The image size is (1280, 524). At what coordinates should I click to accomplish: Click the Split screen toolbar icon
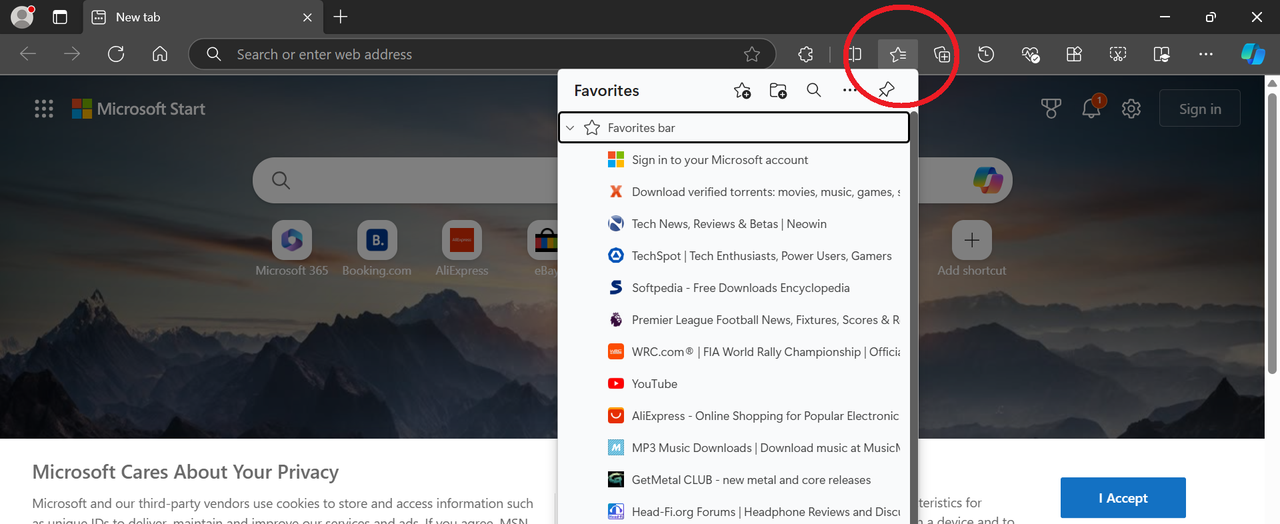tap(854, 55)
